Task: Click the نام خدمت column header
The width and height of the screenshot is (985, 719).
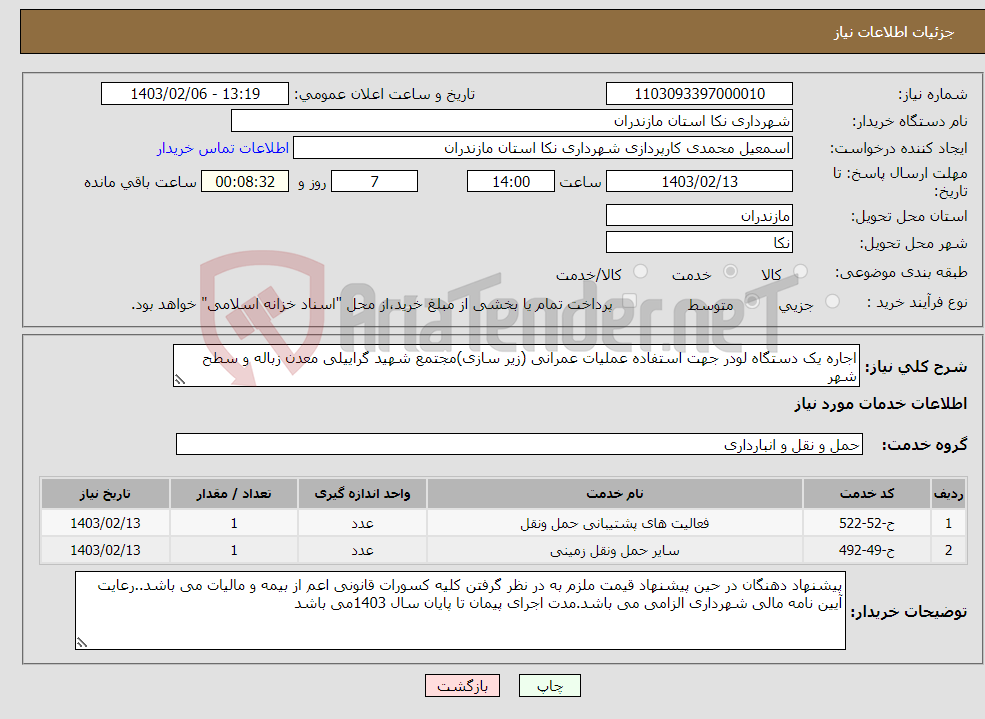Action: coord(614,494)
